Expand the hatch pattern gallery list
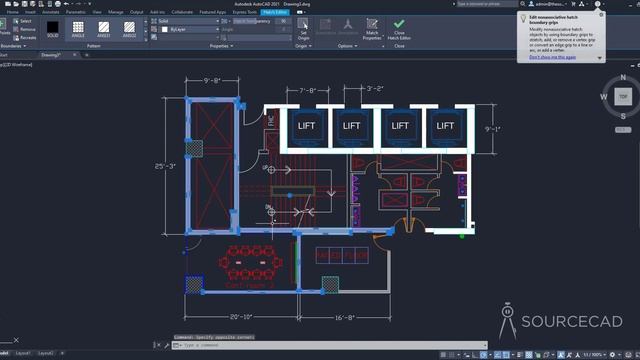640x360 pixels. click(x=146, y=39)
